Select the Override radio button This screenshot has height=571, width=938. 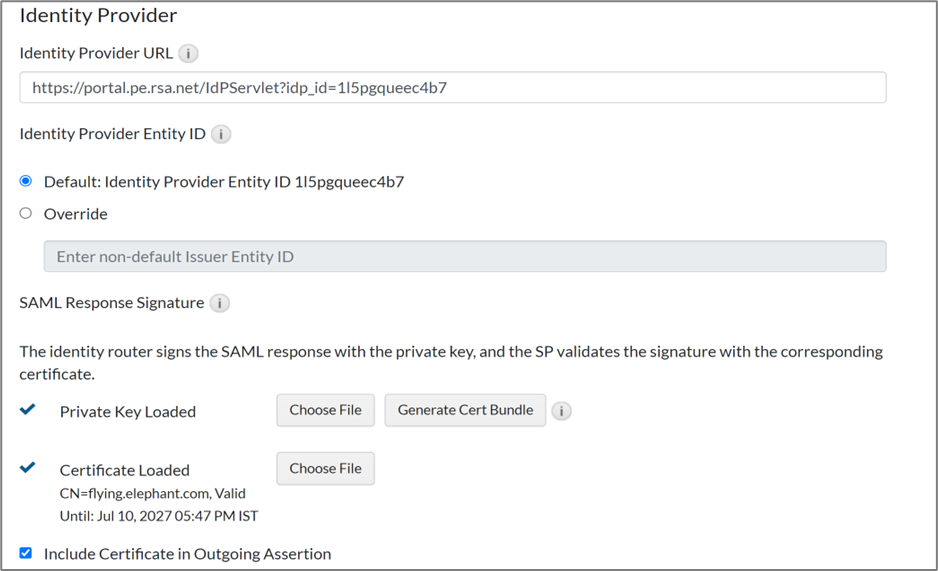pyautogui.click(x=26, y=213)
